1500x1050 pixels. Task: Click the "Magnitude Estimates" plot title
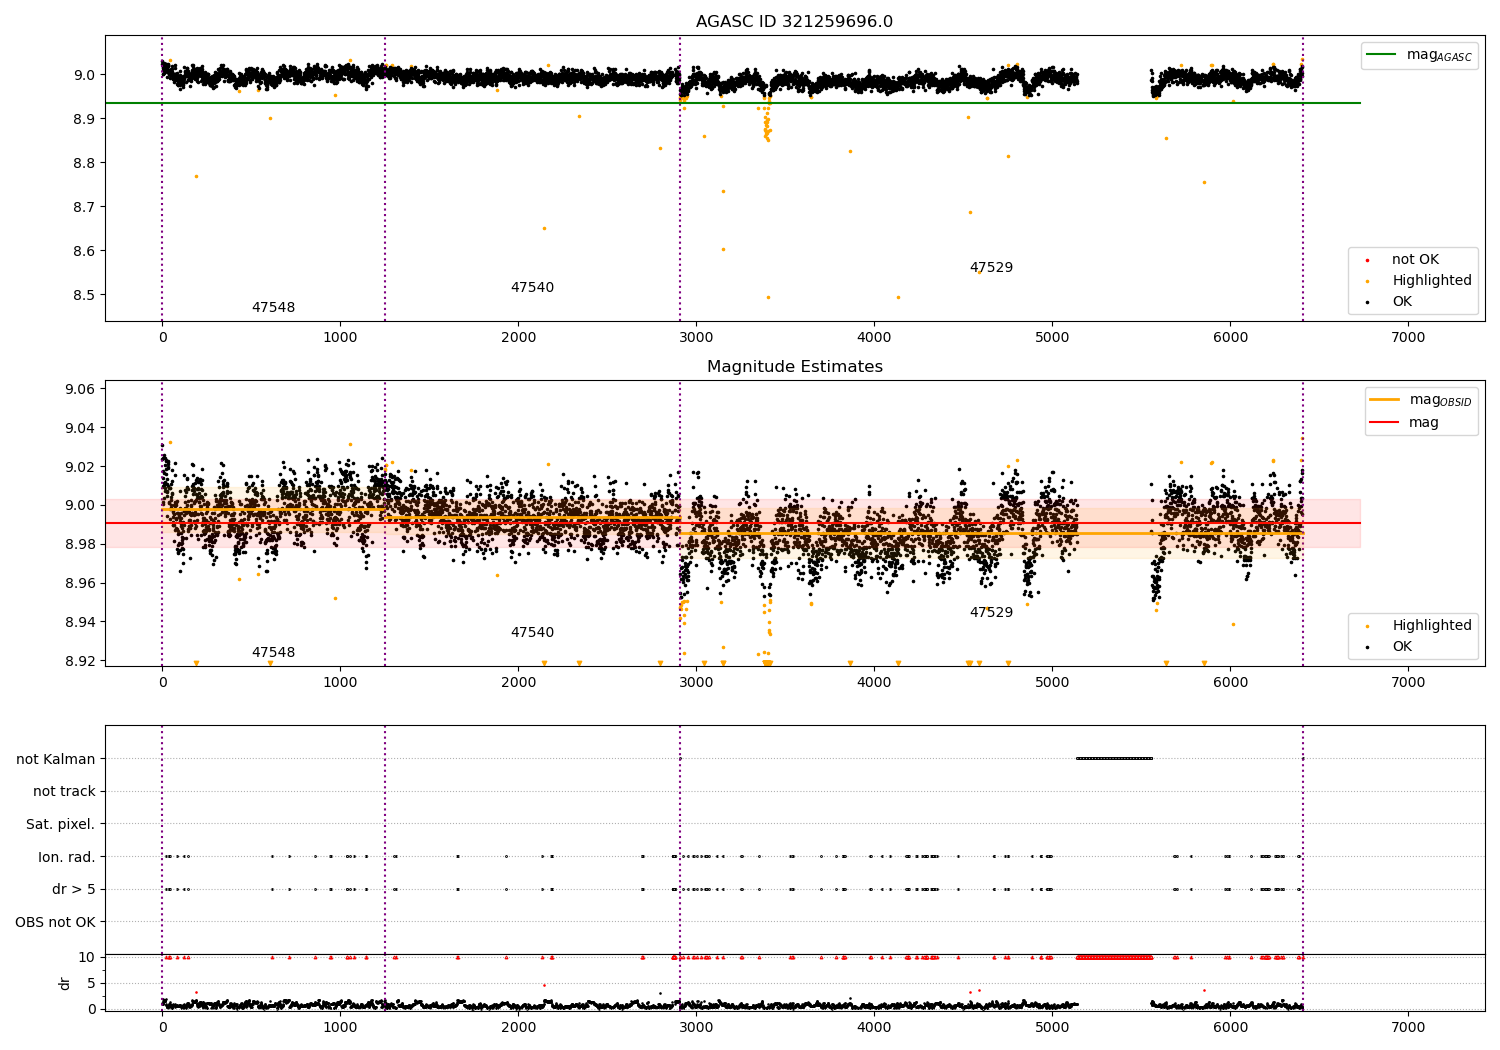tap(794, 367)
